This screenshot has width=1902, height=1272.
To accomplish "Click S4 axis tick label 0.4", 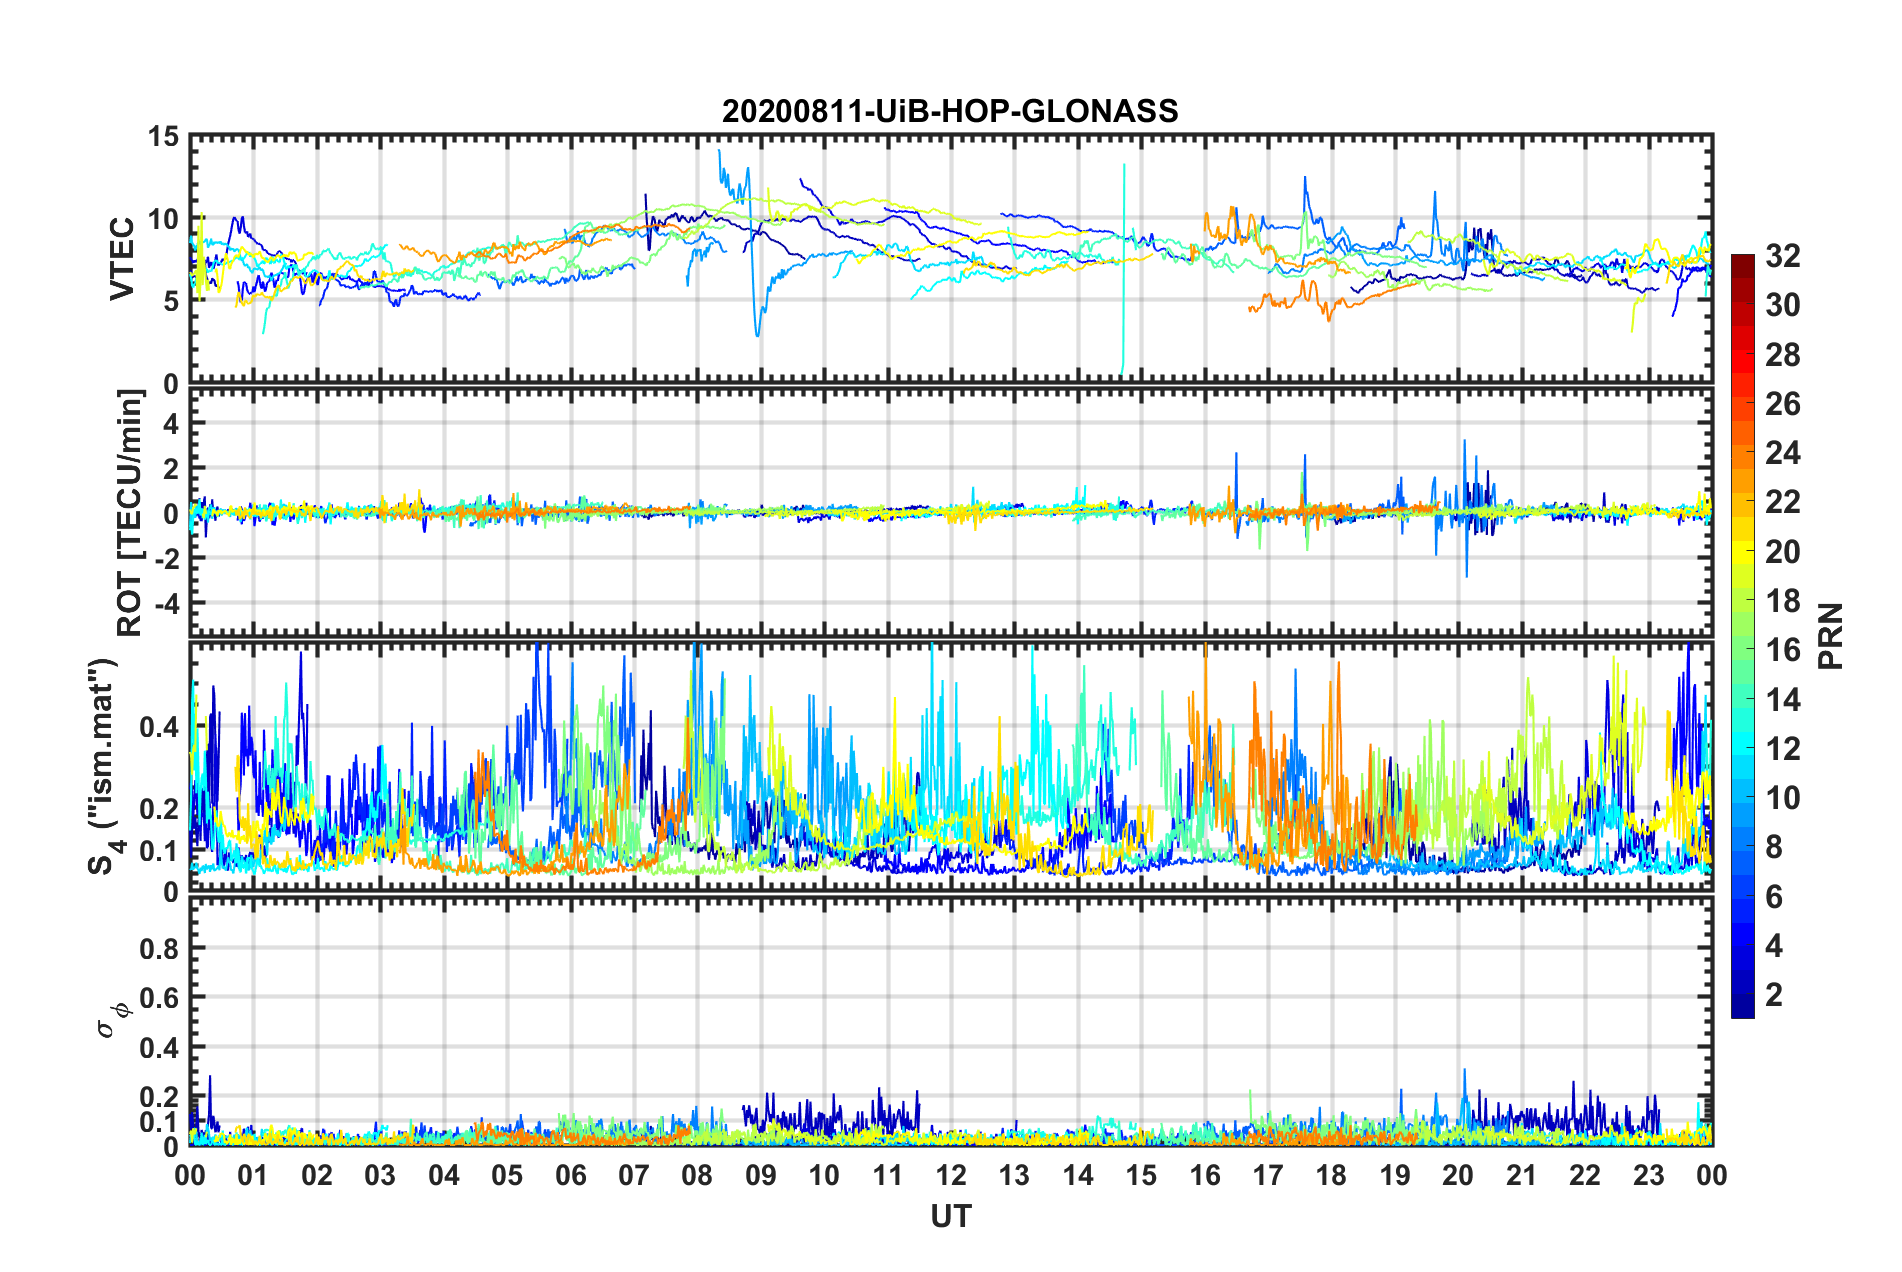I will pos(158,726).
